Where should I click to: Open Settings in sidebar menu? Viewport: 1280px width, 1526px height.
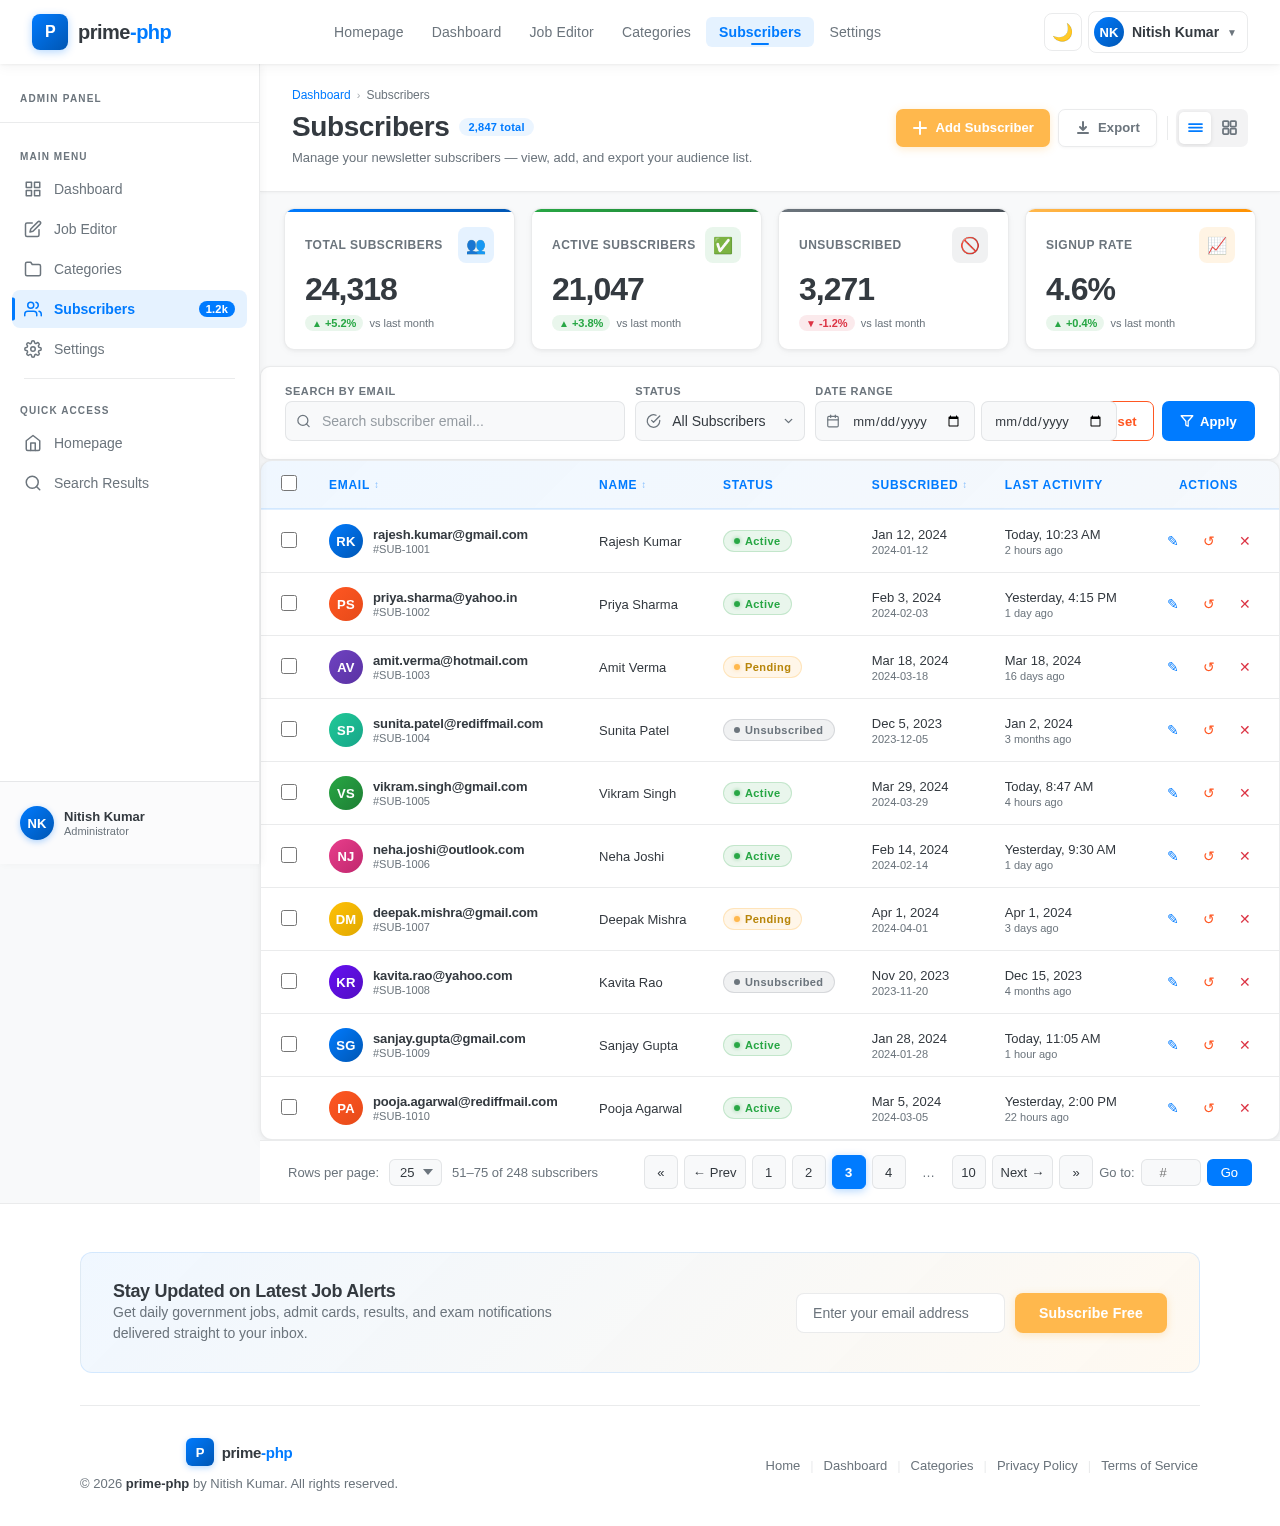(130, 349)
